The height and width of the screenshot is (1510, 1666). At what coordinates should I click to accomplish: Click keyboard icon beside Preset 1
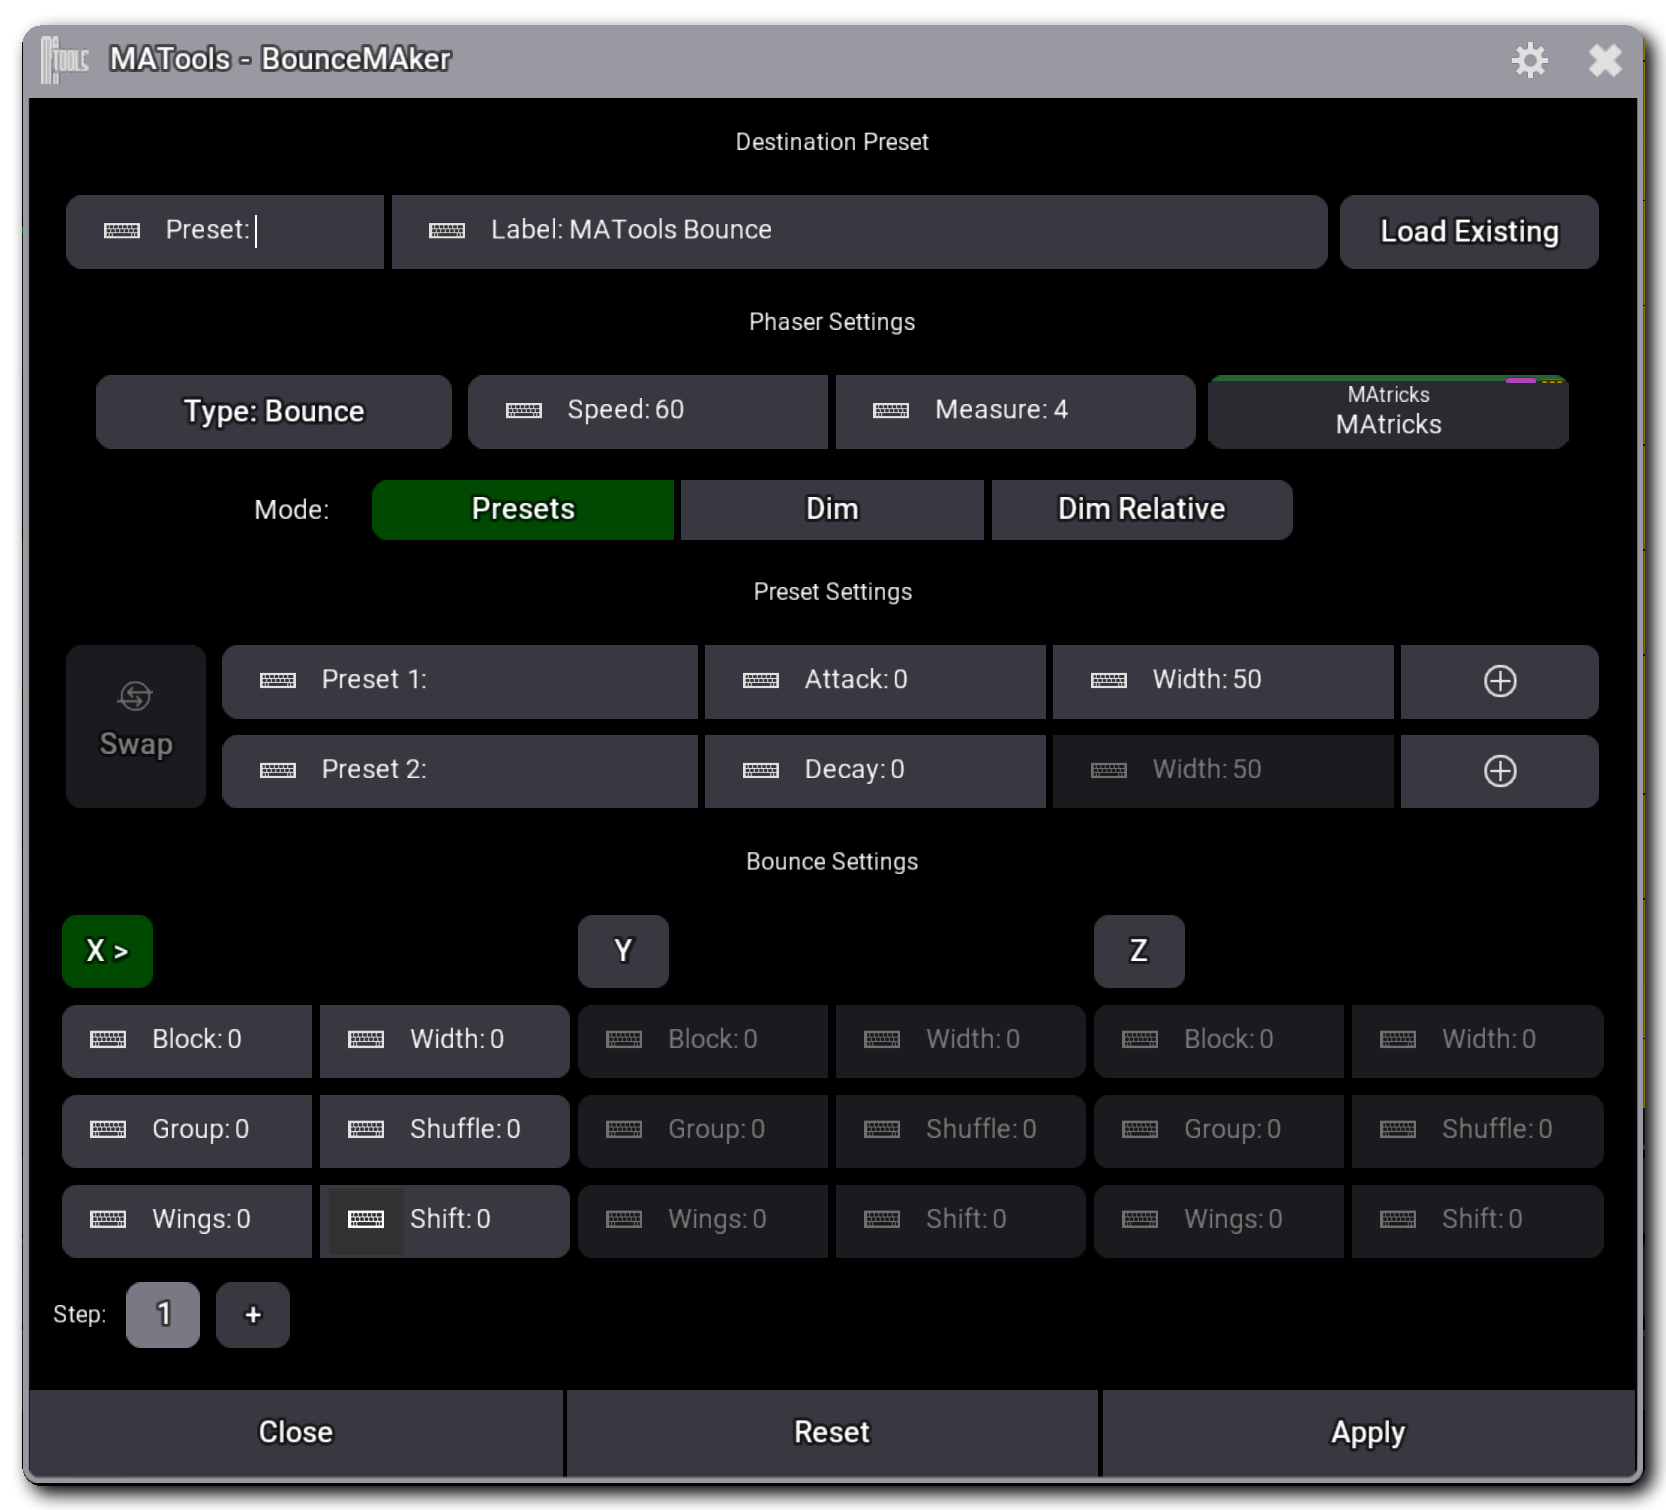coord(278,681)
